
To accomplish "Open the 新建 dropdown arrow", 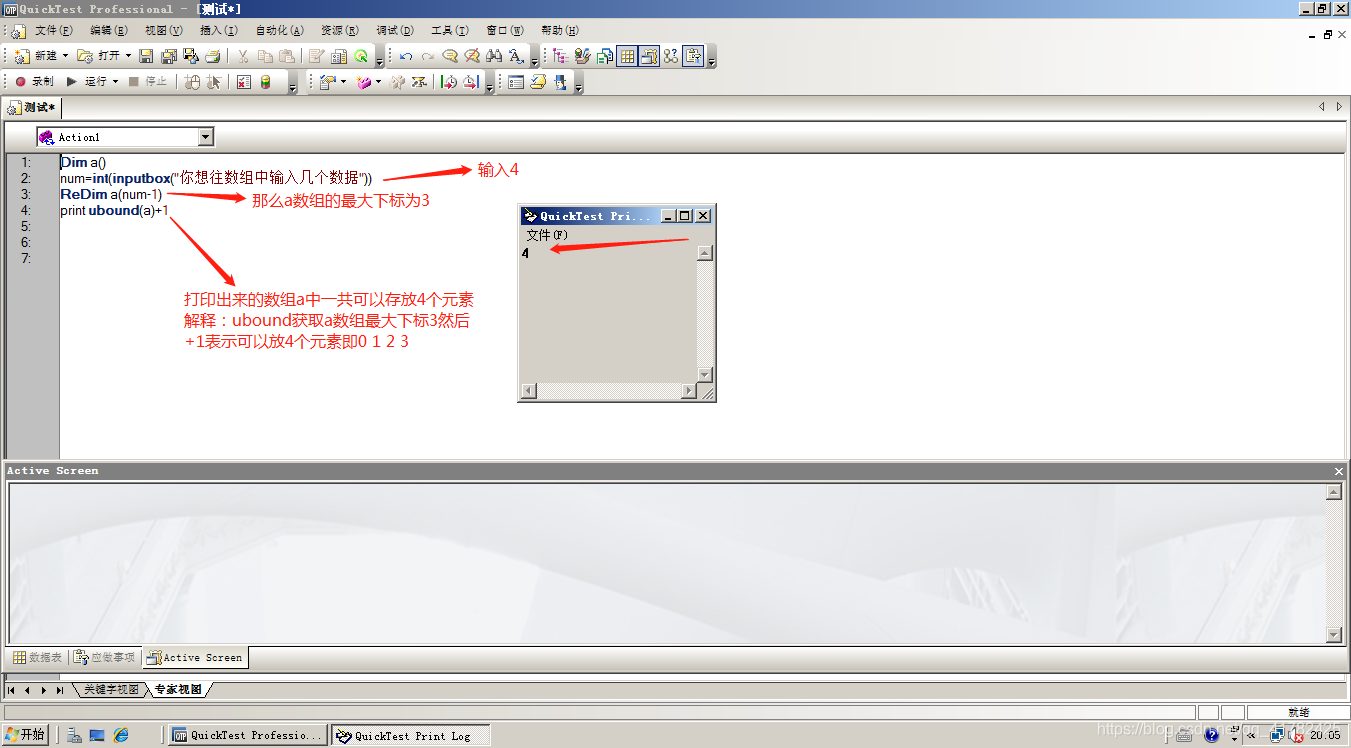I will [66, 56].
